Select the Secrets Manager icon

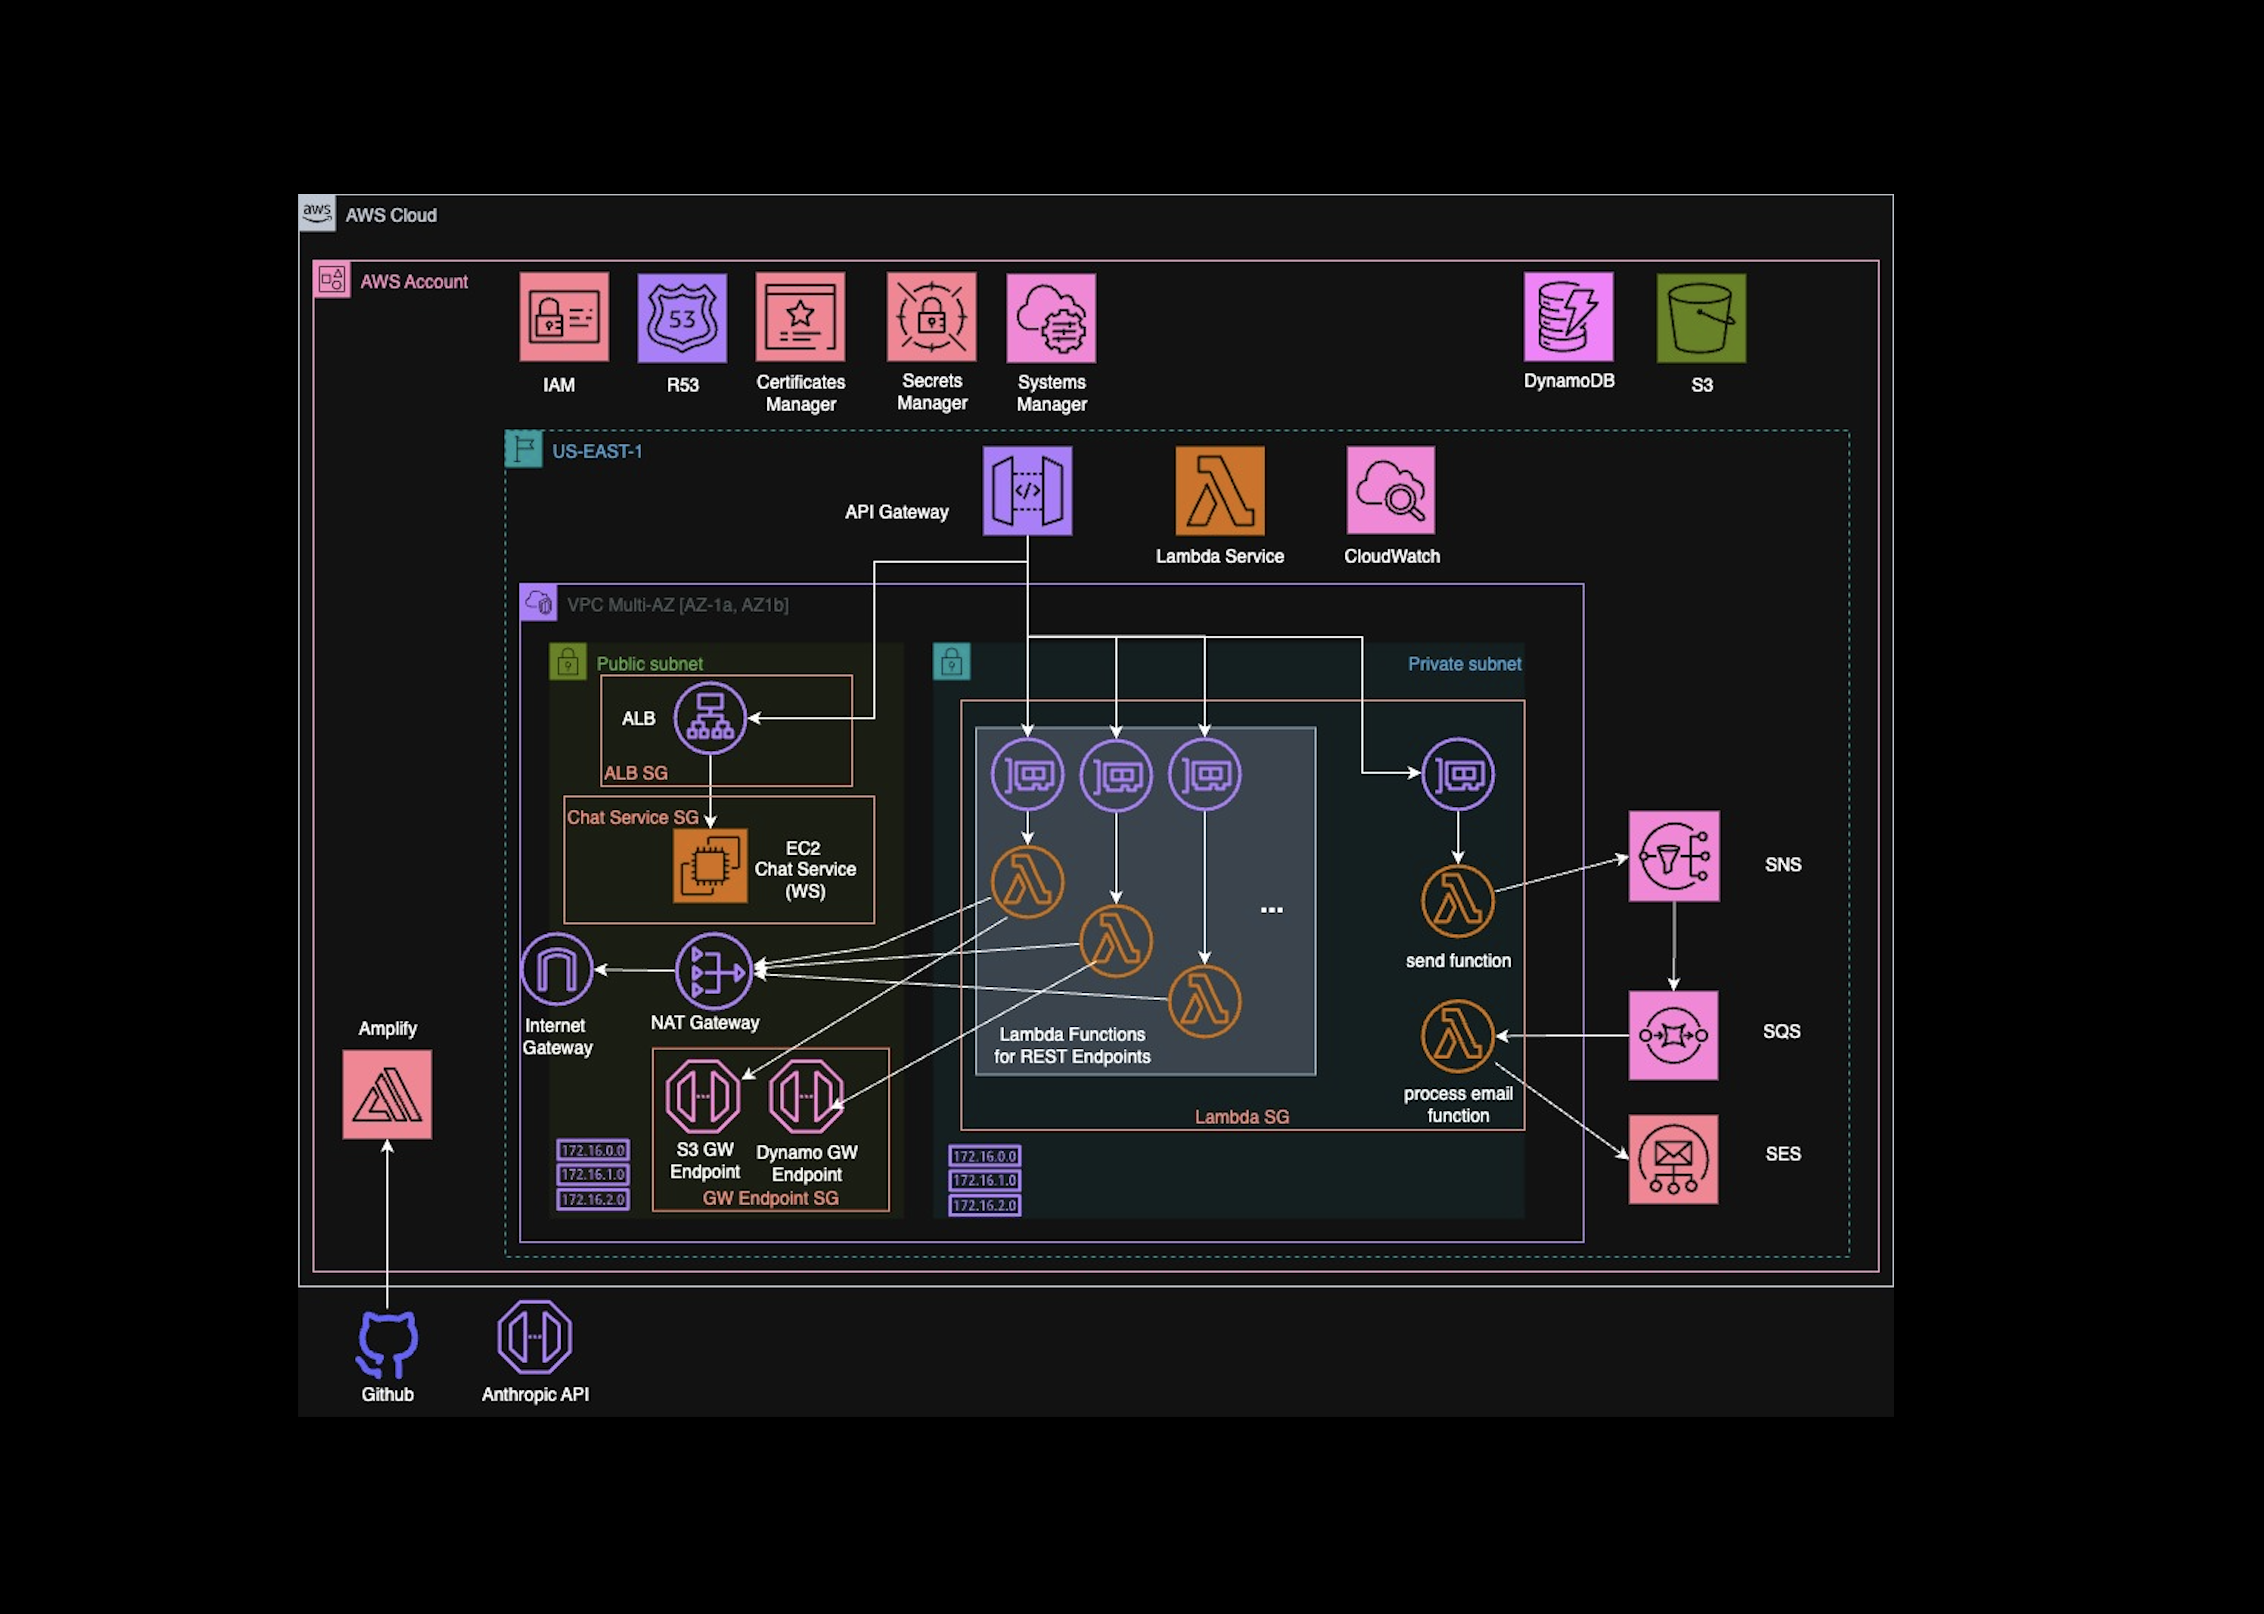[930, 318]
